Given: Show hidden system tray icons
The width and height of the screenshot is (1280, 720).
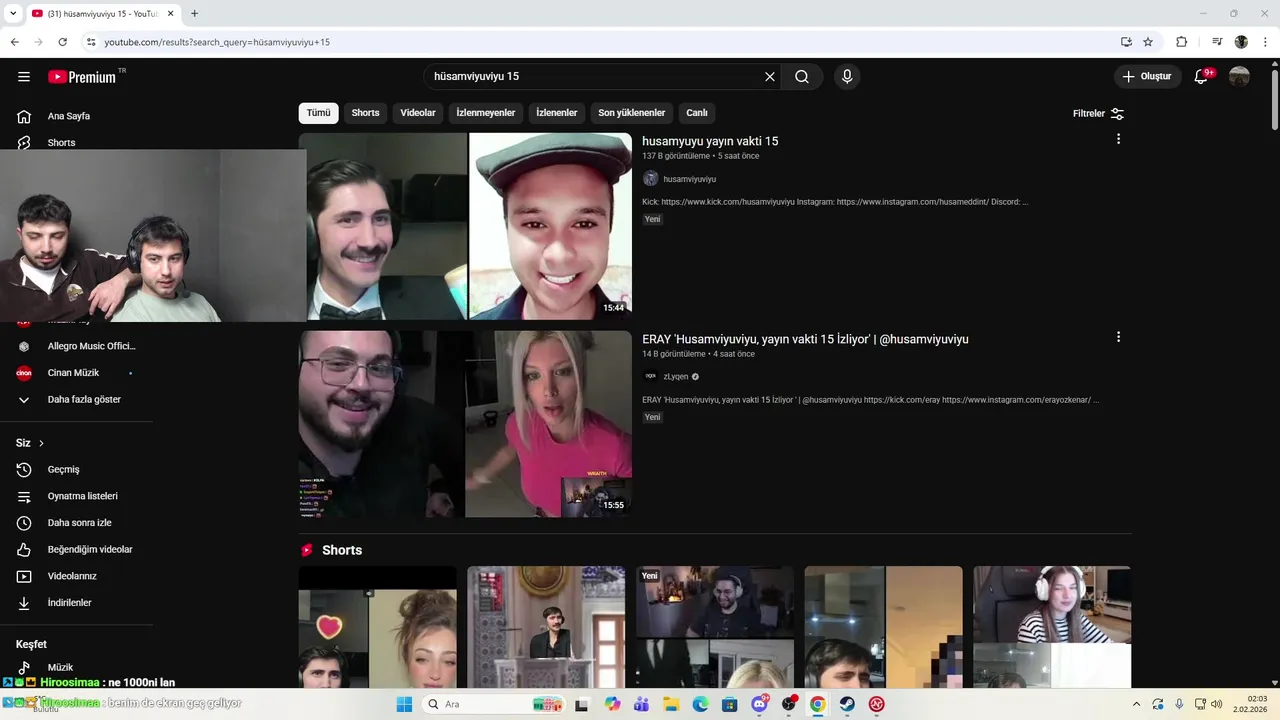Looking at the screenshot, I should tap(1136, 704).
